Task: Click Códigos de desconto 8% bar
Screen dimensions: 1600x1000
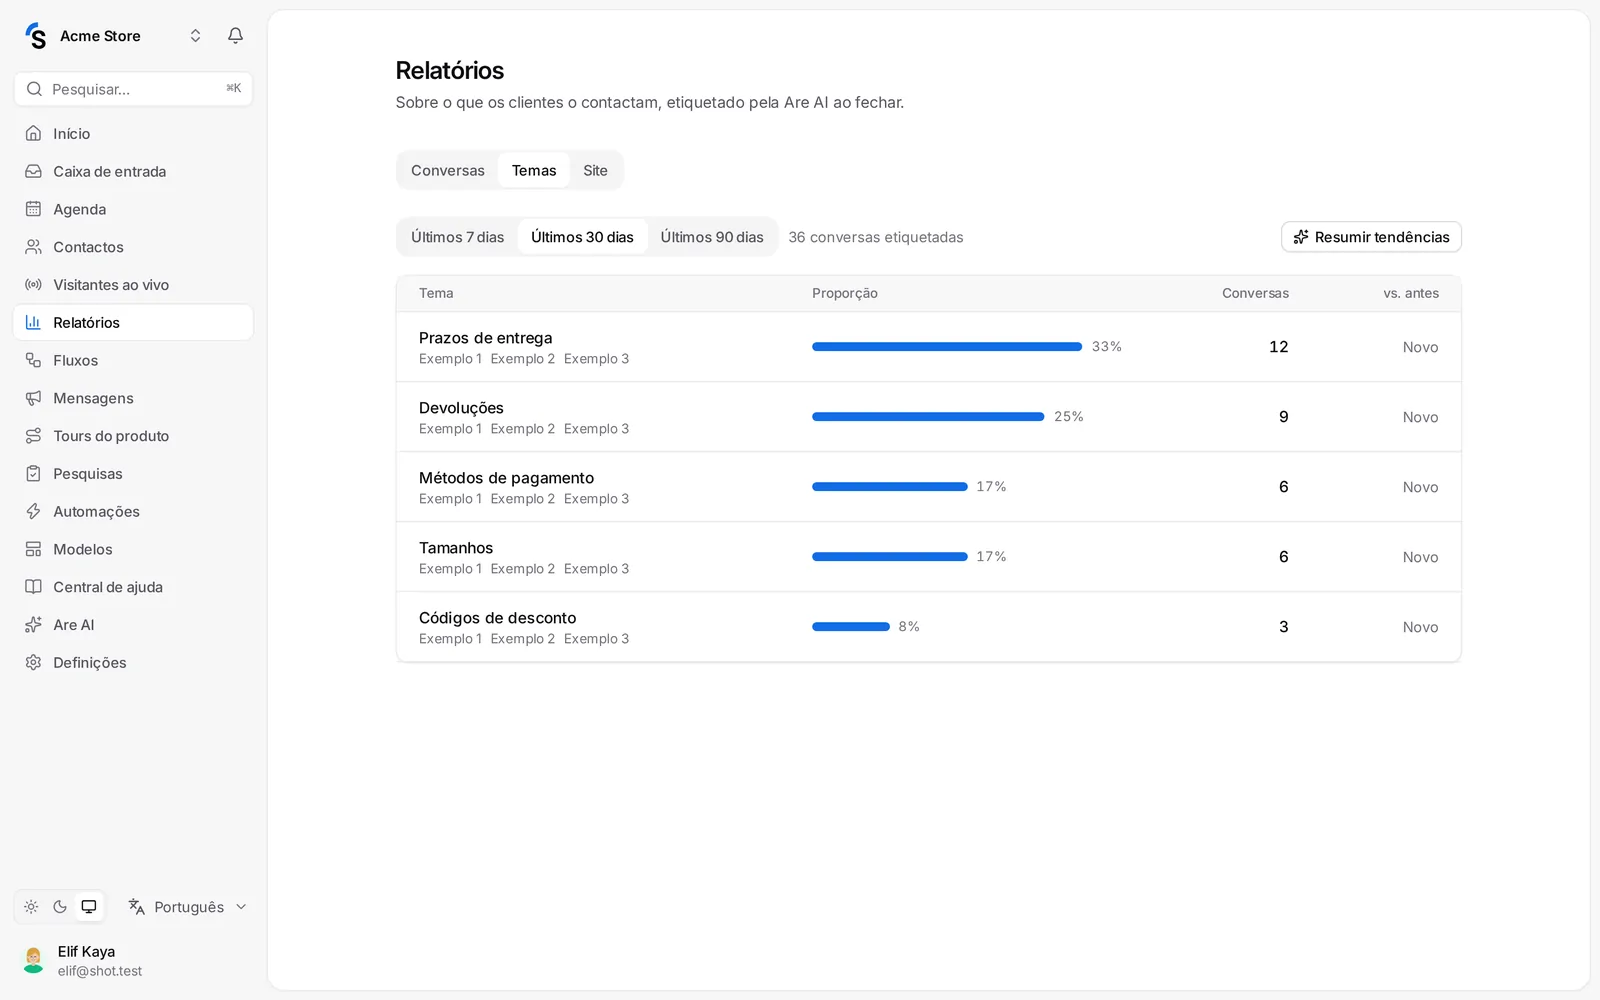Action: pyautogui.click(x=851, y=627)
